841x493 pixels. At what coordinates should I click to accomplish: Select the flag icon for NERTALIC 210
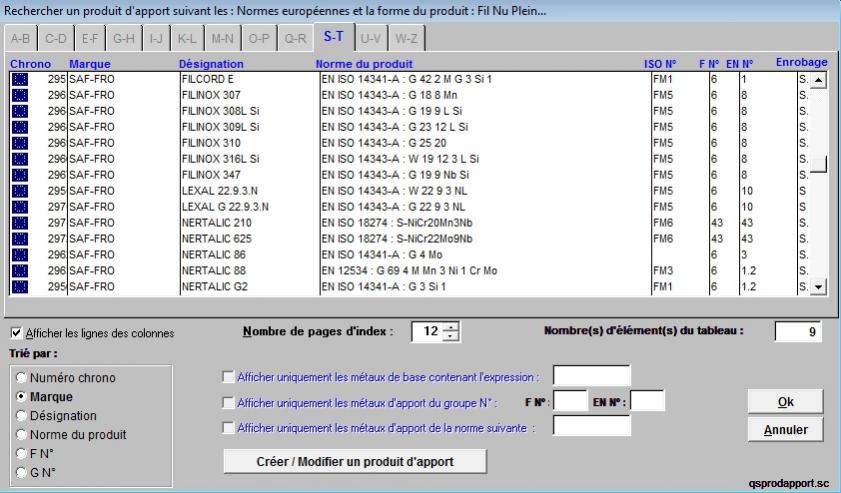pos(19,223)
